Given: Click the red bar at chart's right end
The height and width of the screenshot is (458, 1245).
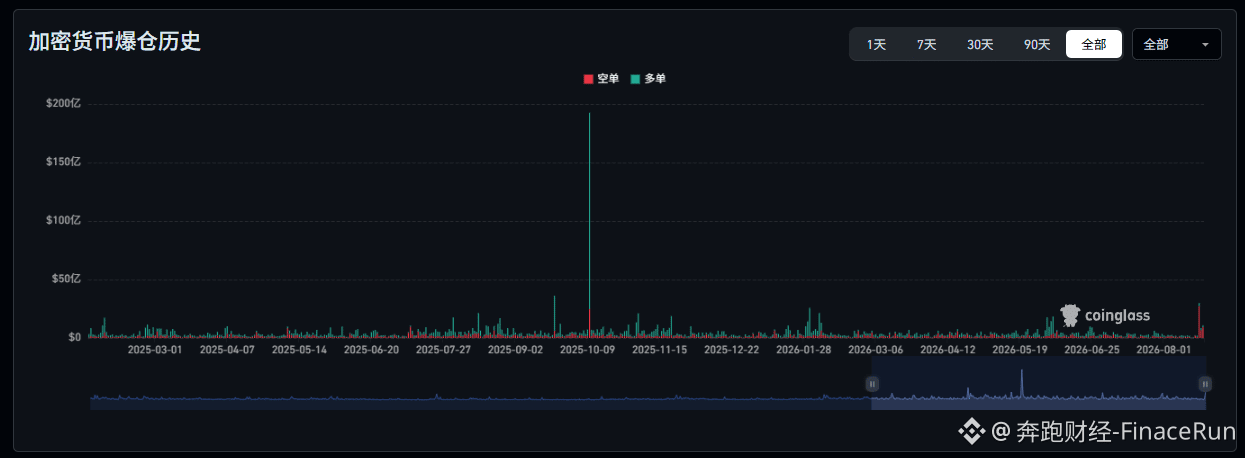Looking at the screenshot, I should pos(1199,320).
